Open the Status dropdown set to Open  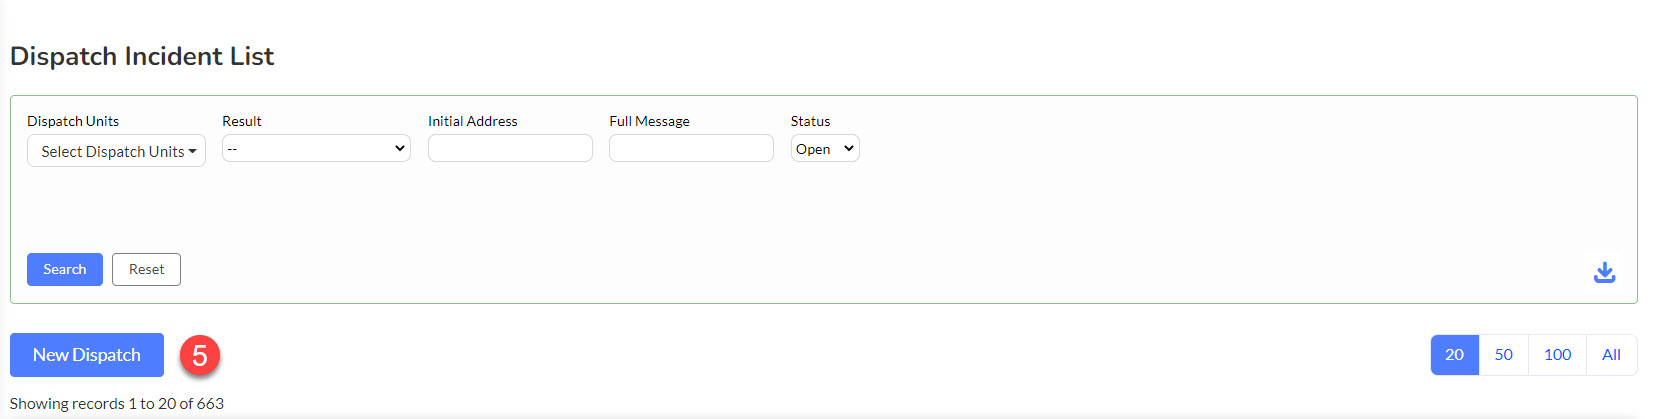[825, 148]
